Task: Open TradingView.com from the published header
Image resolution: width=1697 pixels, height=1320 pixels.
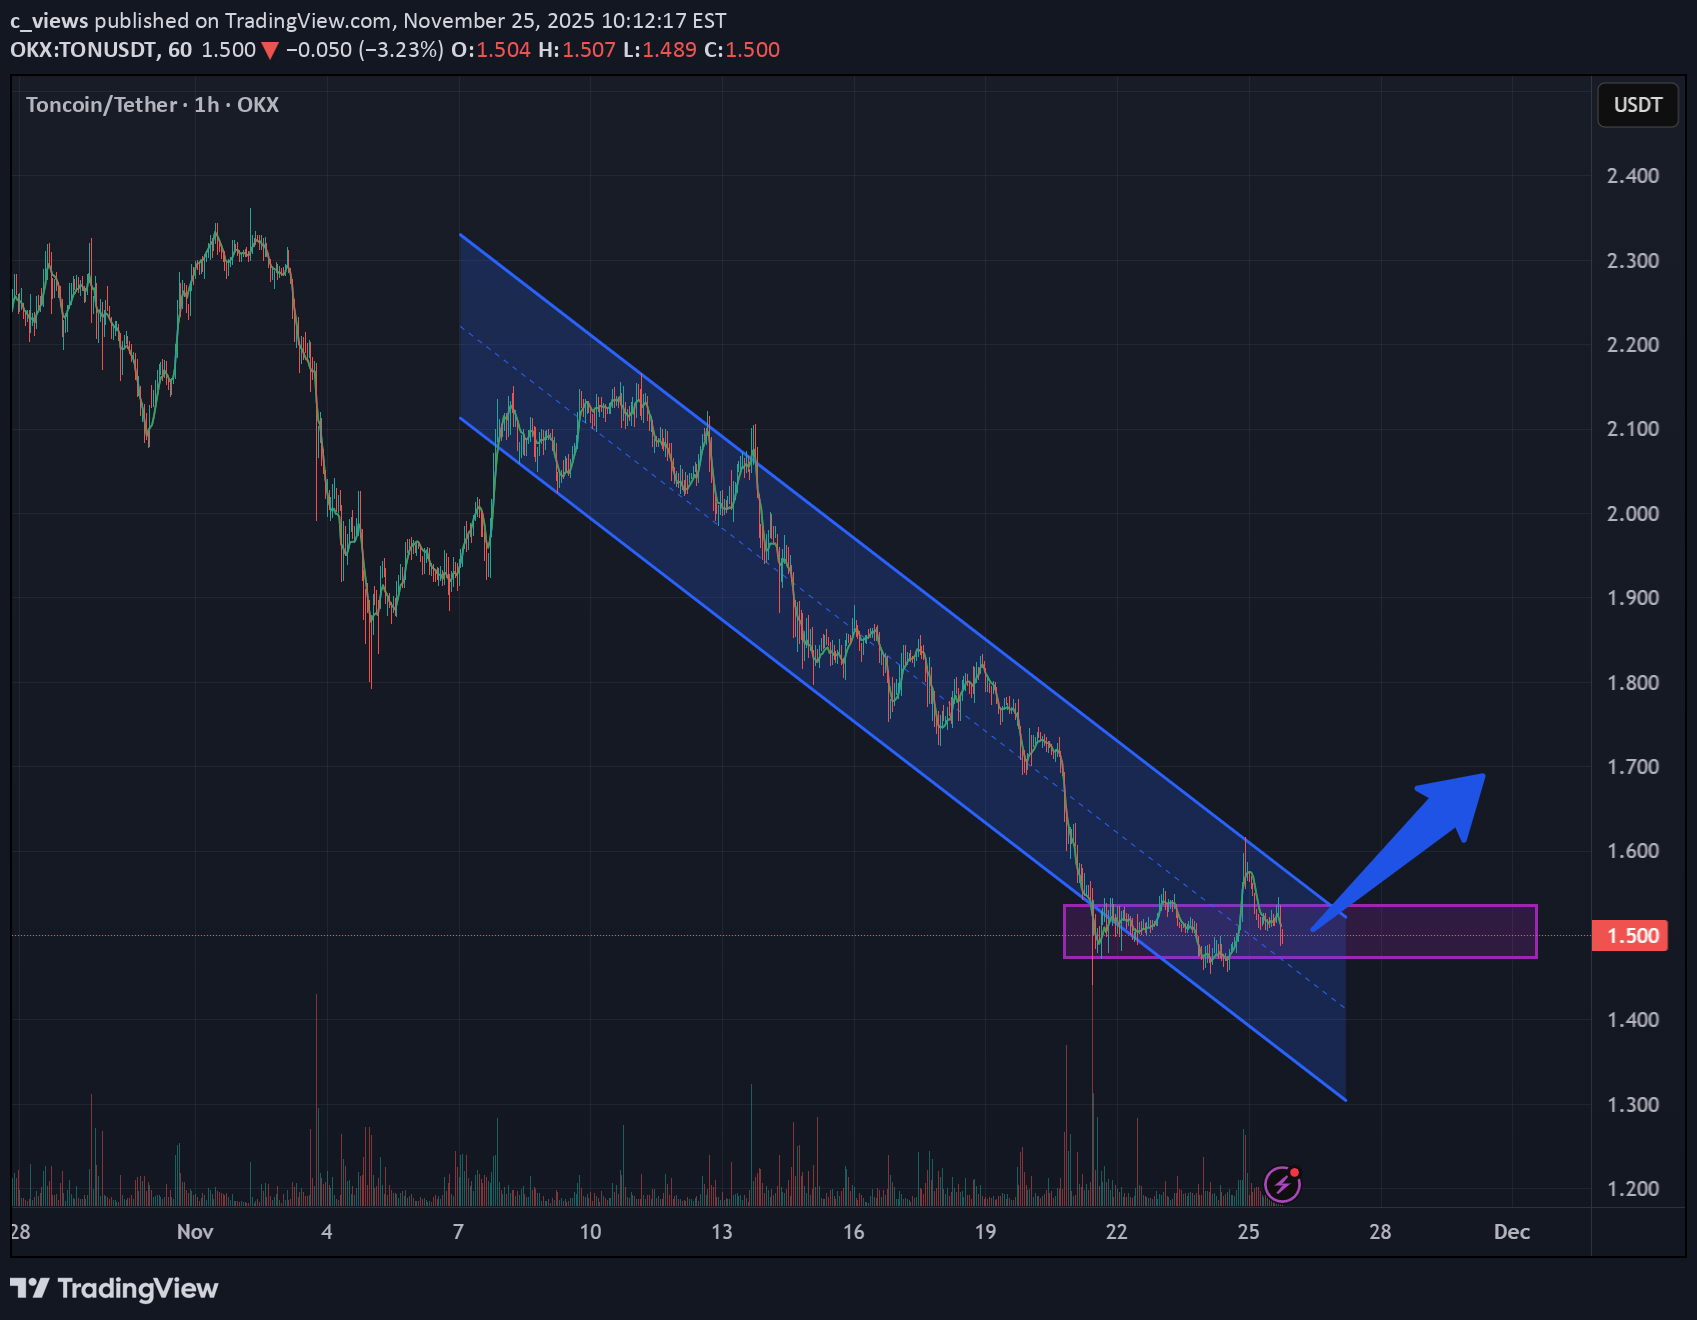Action: (310, 20)
